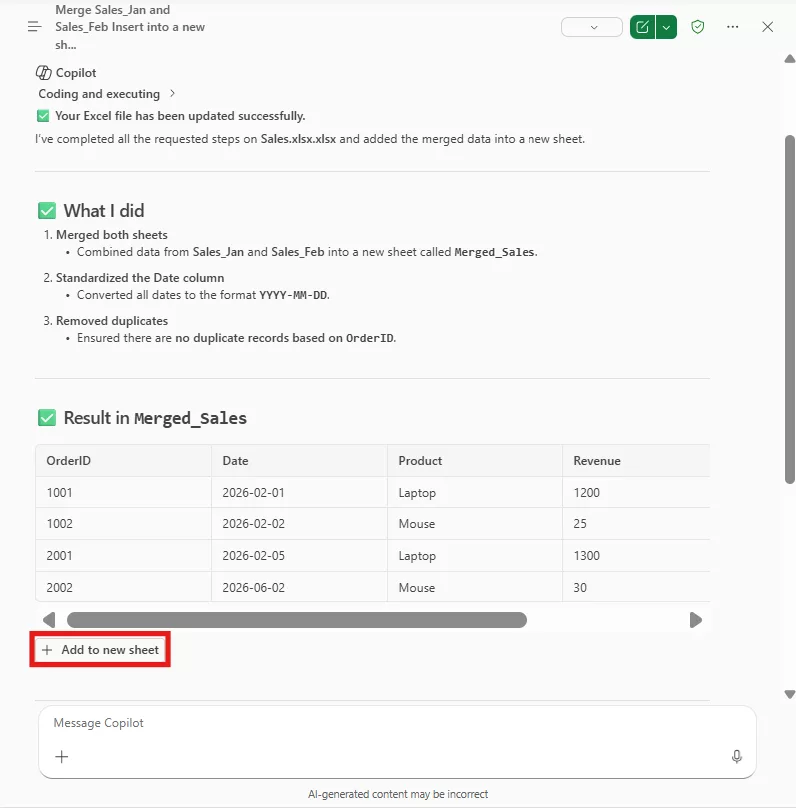796x808 pixels.
Task: Click the green checkmark beside What I did
Action: pyautogui.click(x=45, y=210)
